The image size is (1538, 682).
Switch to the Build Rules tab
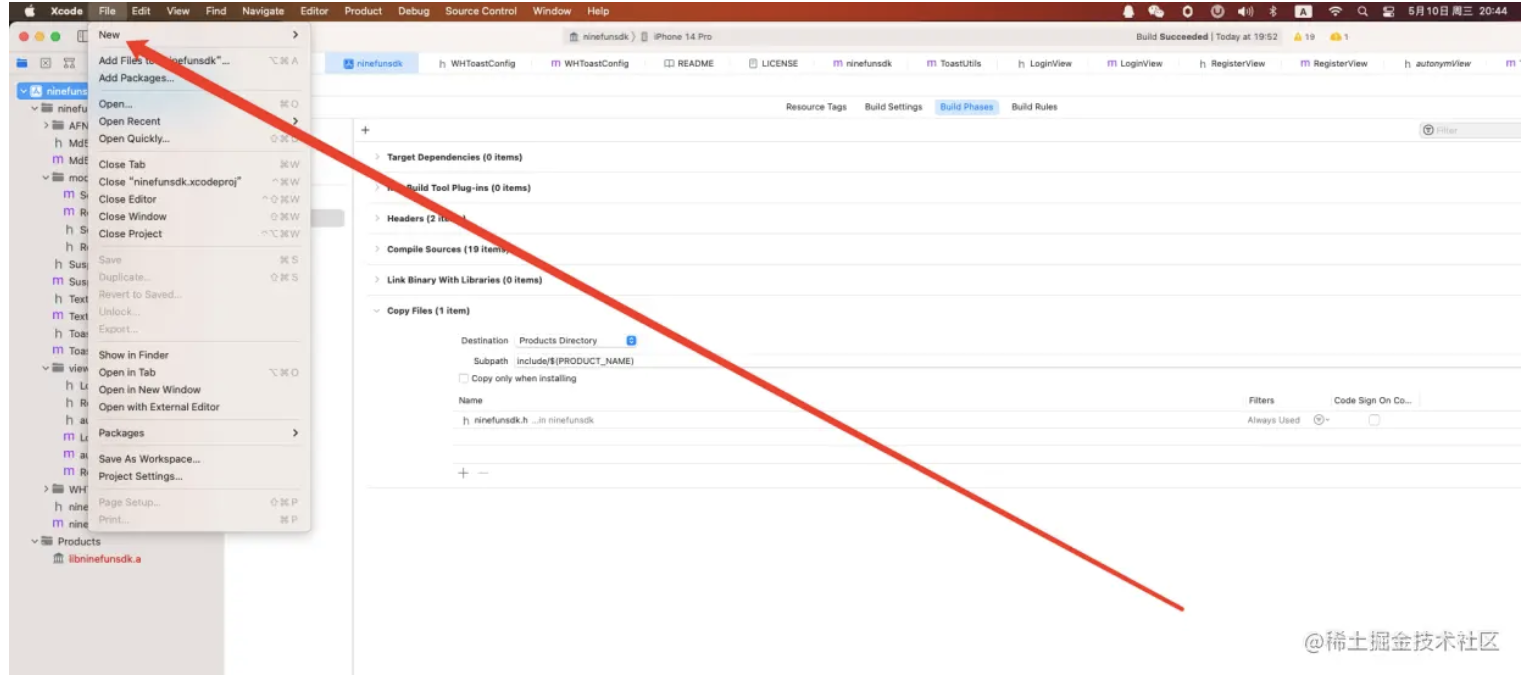pyautogui.click(x=1034, y=107)
